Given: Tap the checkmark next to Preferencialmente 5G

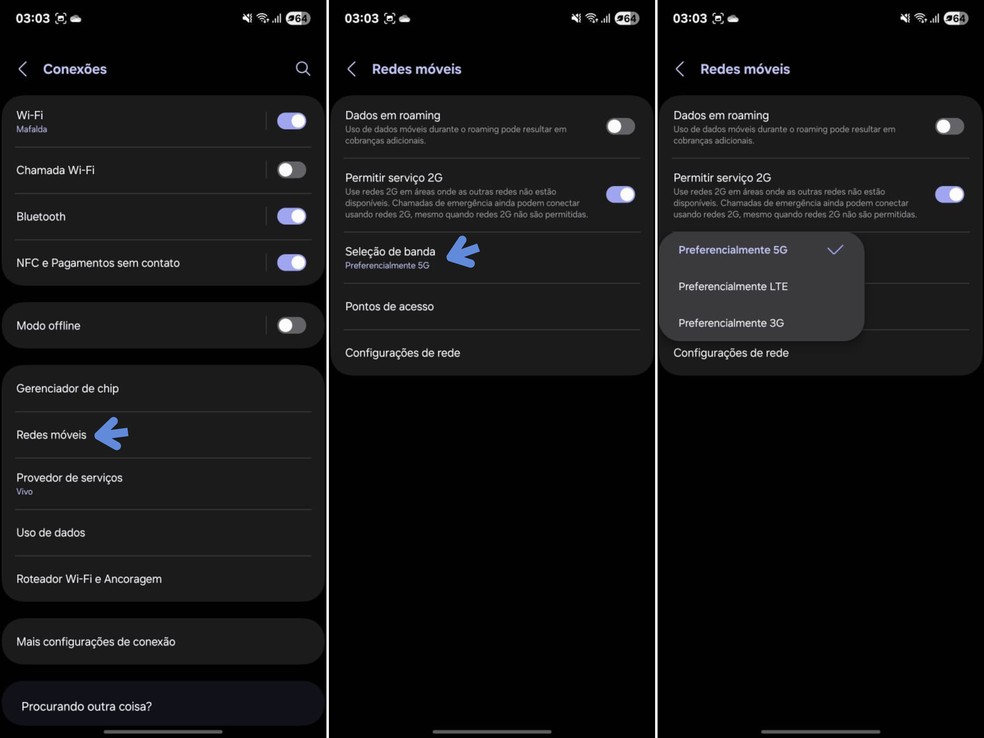Looking at the screenshot, I should [x=835, y=250].
